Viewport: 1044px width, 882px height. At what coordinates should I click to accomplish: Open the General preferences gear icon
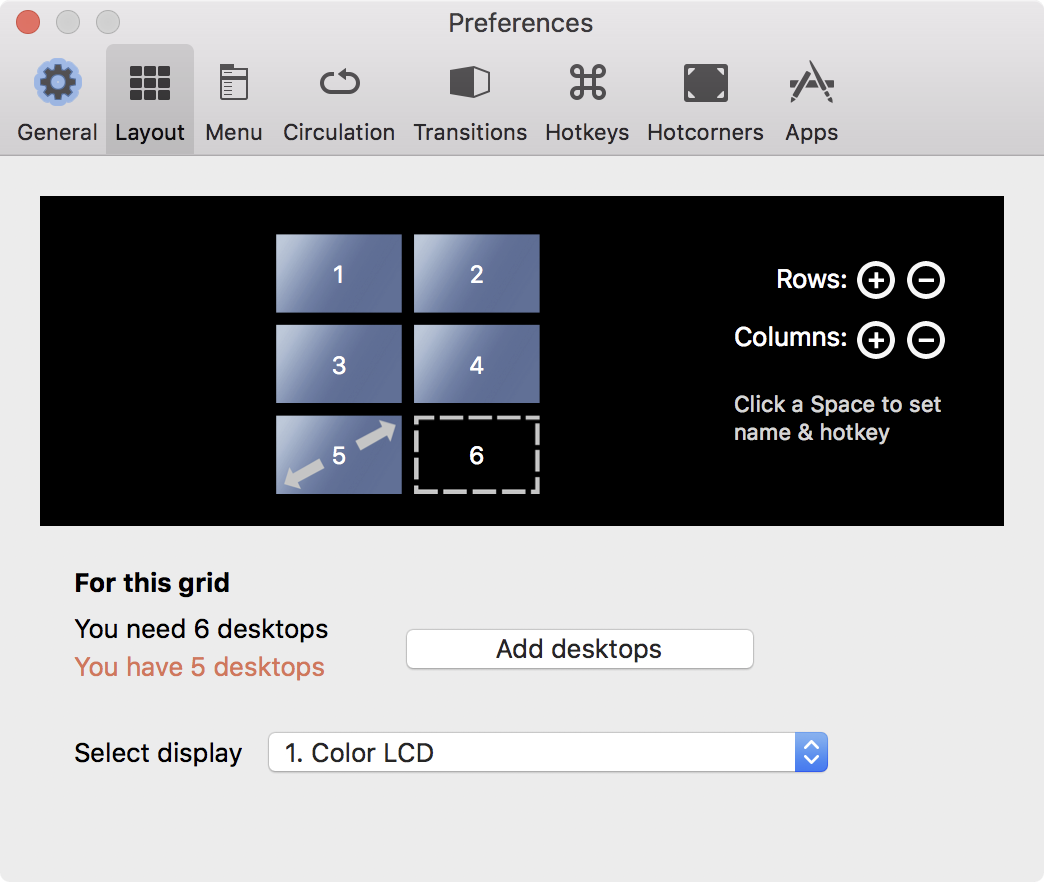57,84
